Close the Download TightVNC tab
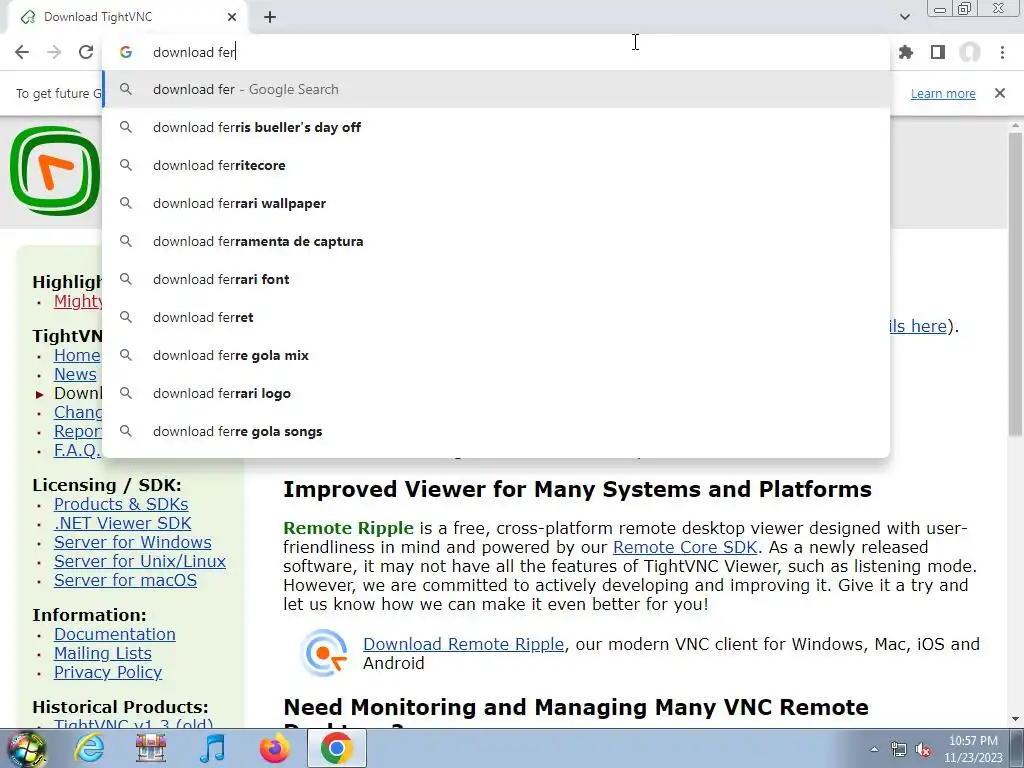 tap(232, 17)
